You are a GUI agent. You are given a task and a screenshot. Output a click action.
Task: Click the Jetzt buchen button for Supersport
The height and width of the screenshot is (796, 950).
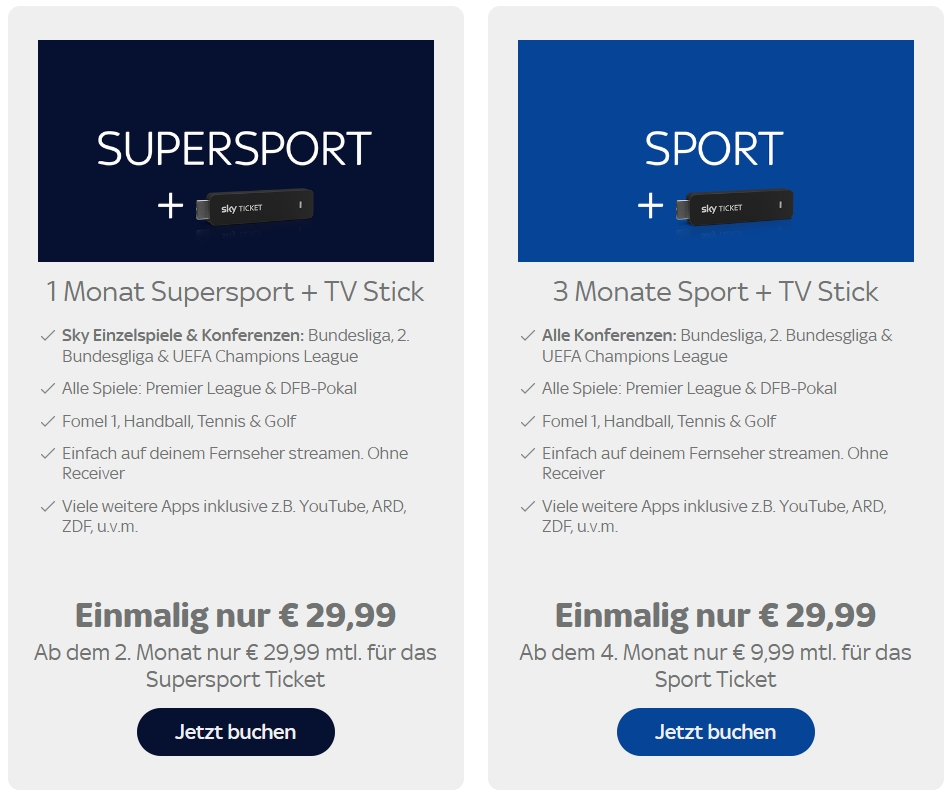pyautogui.click(x=235, y=732)
